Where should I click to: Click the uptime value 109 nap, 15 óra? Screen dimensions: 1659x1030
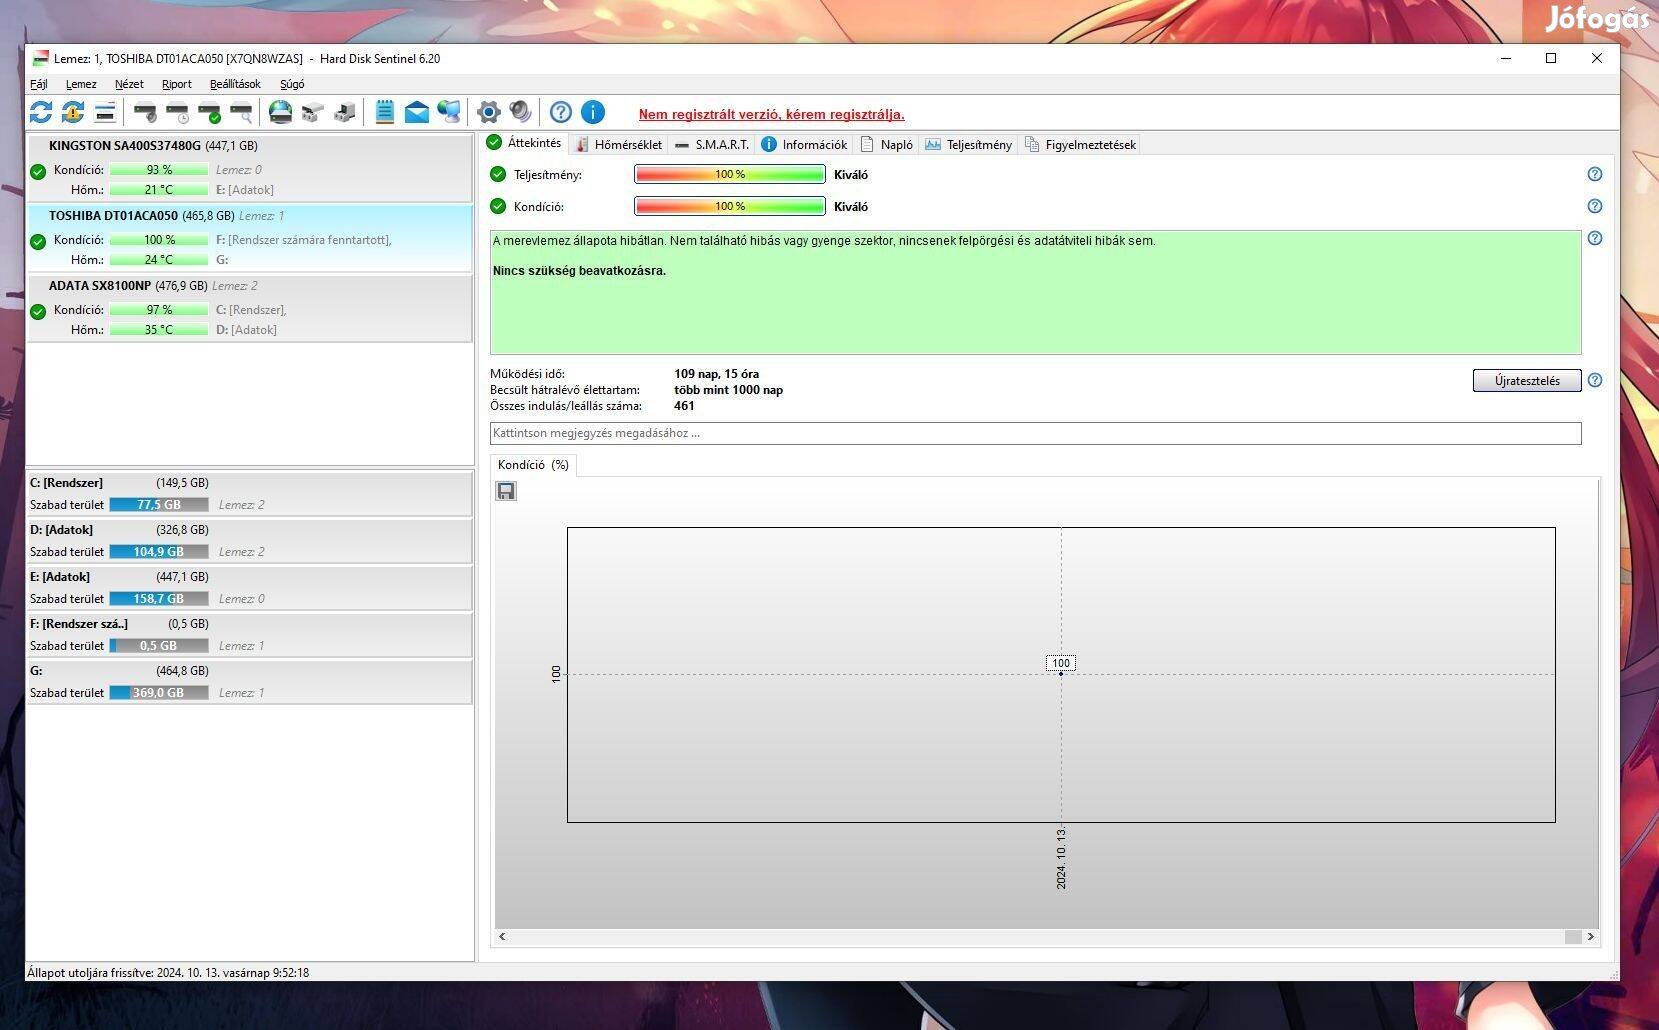716,374
